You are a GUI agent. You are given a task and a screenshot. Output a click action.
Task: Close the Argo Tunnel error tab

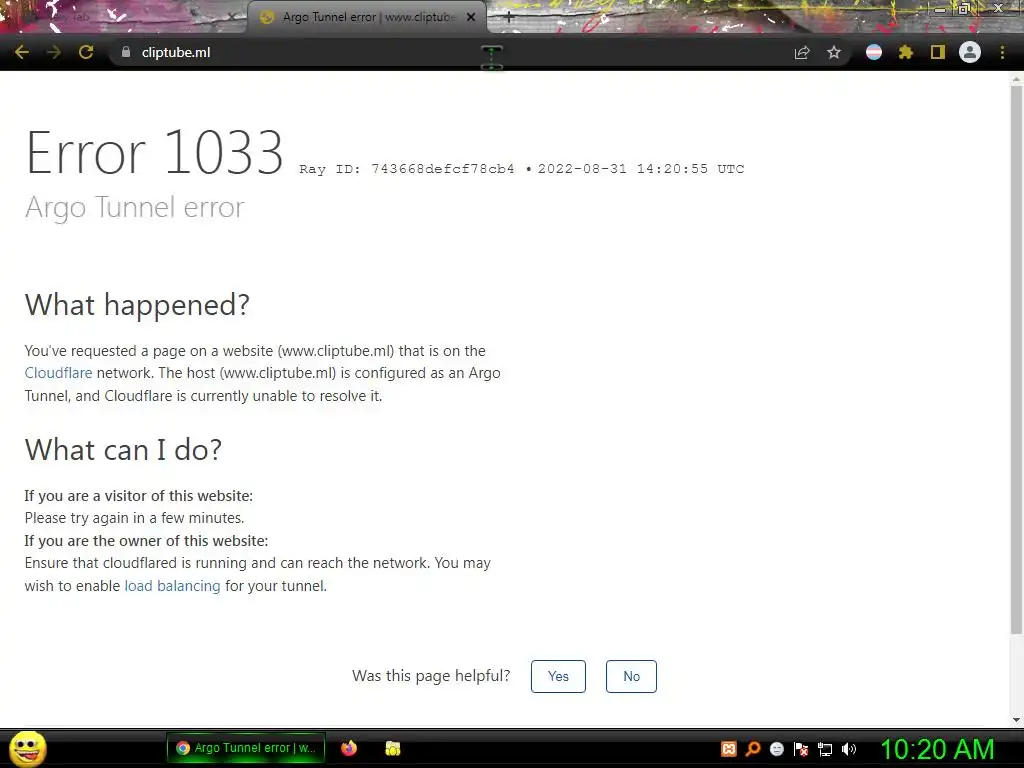pos(471,17)
